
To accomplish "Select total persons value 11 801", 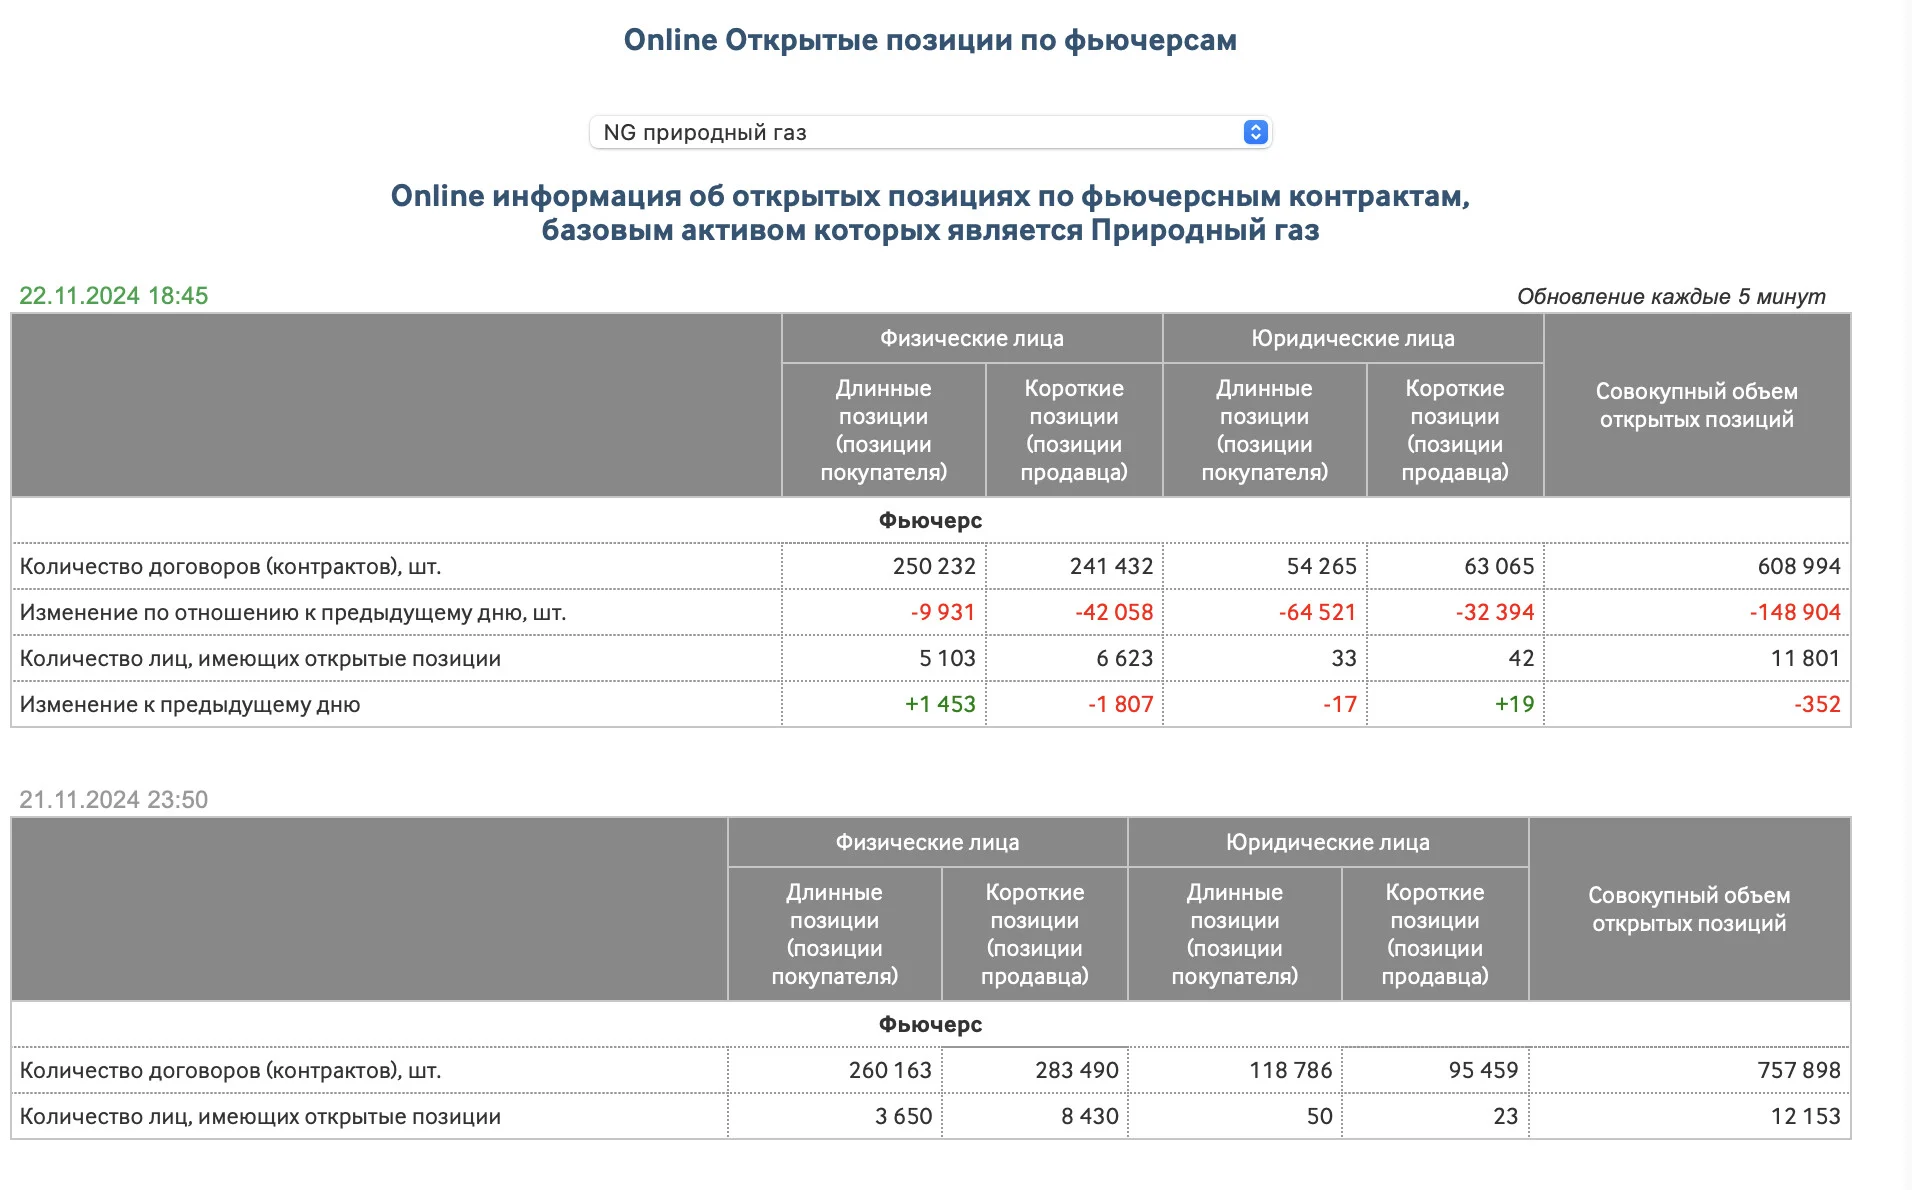I will point(1805,658).
